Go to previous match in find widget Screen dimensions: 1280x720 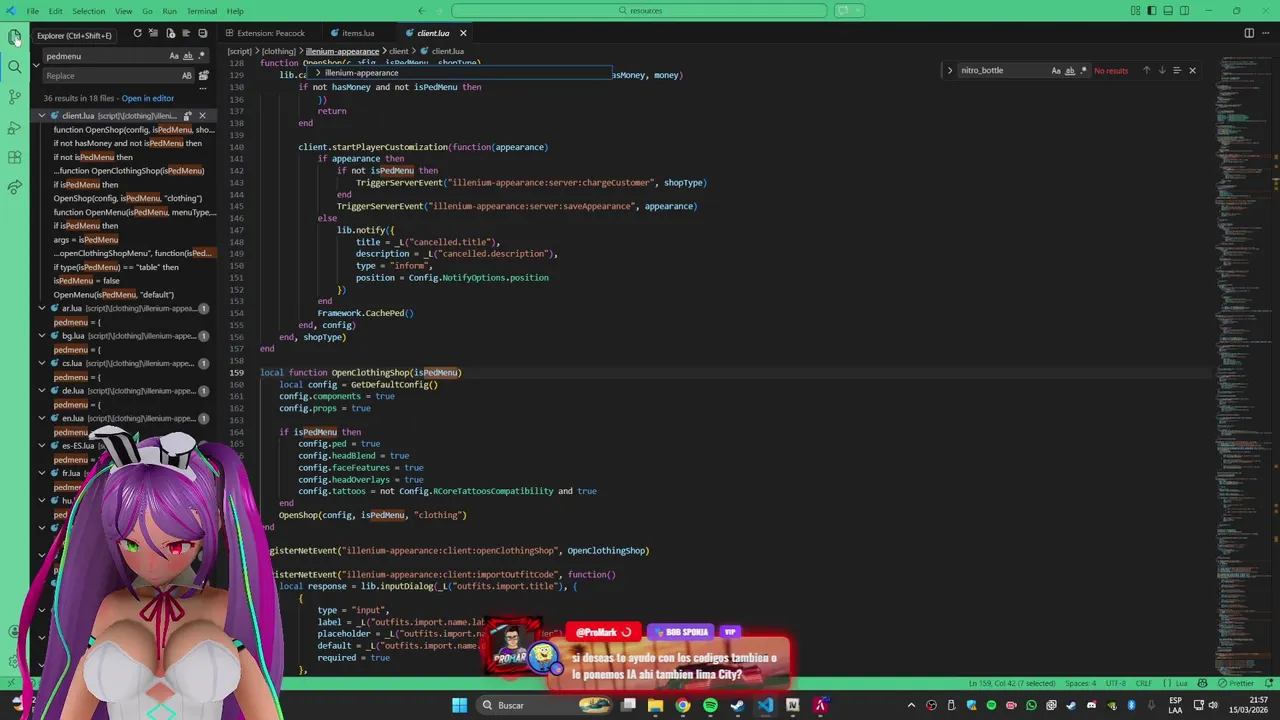pyautogui.click(x=1146, y=71)
